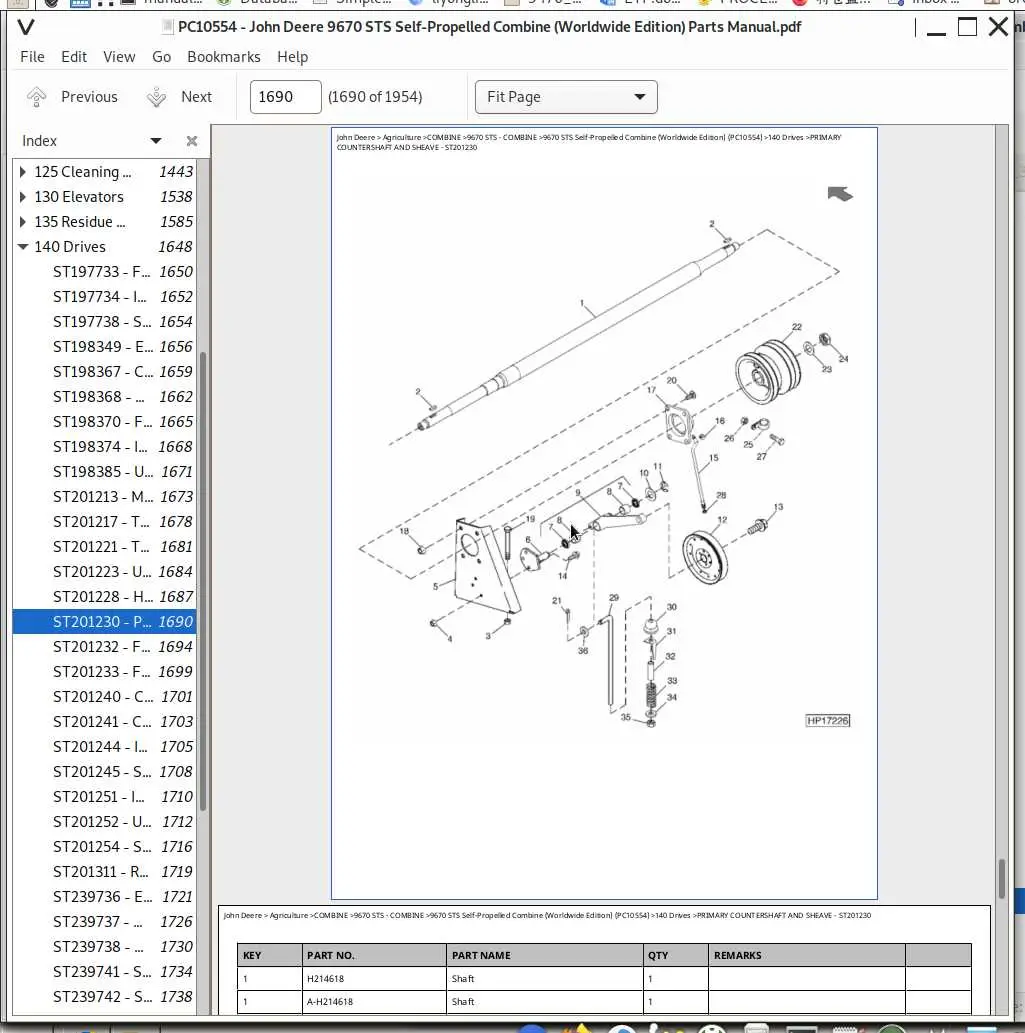Select index entry ST201241 page 1703
The image size is (1025, 1033).
pyautogui.click(x=104, y=722)
